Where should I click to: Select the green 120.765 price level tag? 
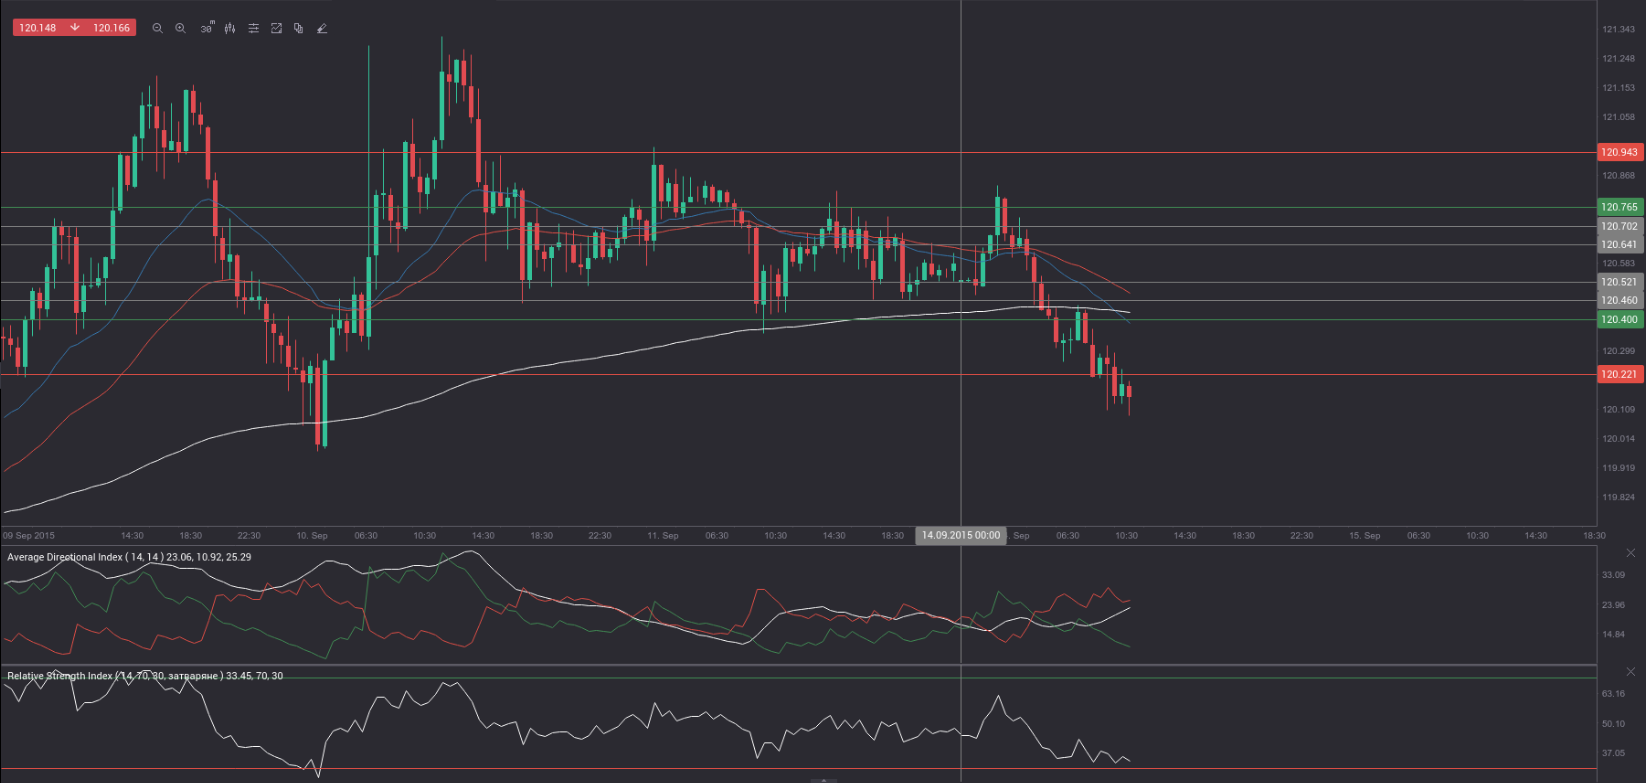click(1619, 207)
